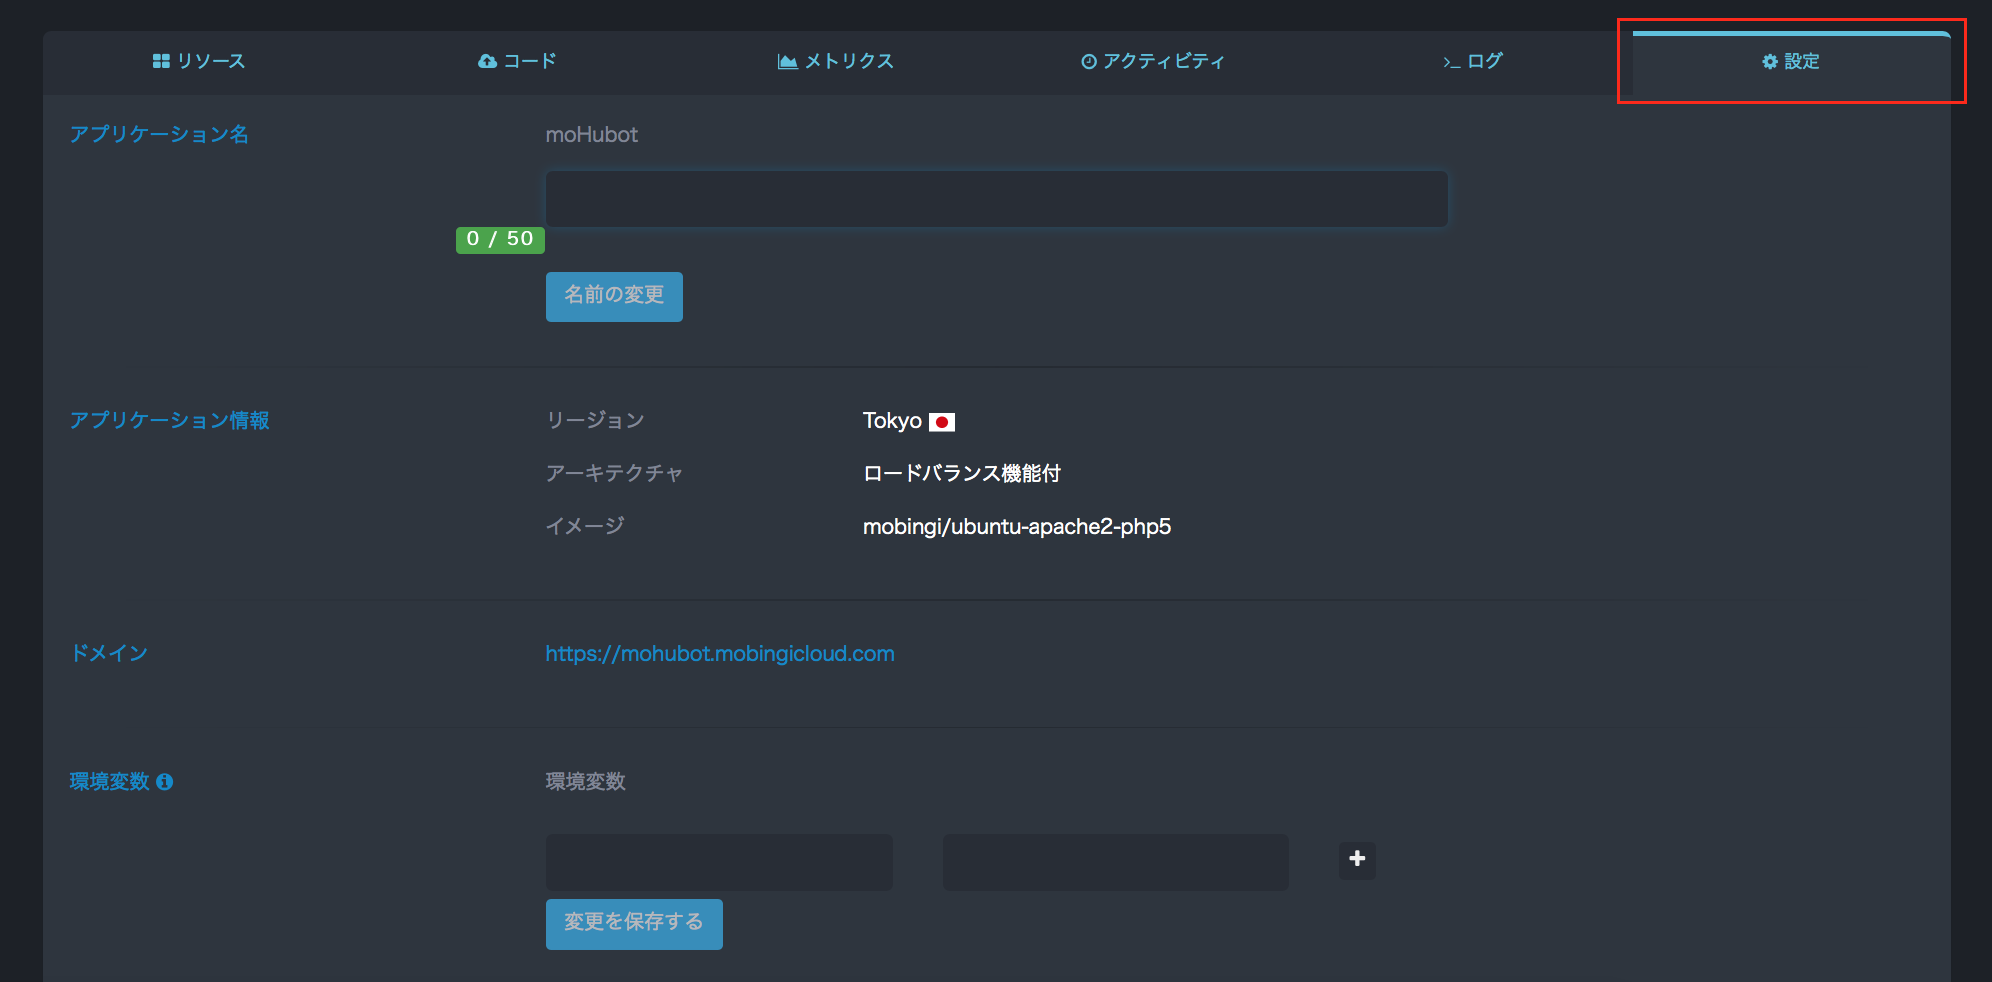Click the plus button to add environment variable
Image resolution: width=1992 pixels, height=982 pixels.
[1357, 860]
